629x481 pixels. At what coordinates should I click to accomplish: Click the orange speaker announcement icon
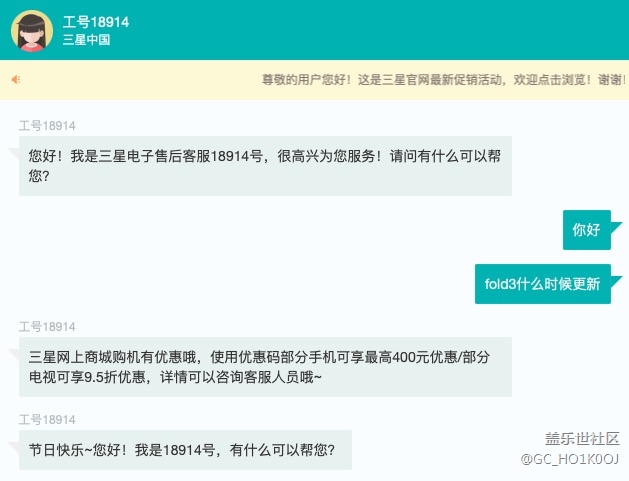(x=15, y=79)
